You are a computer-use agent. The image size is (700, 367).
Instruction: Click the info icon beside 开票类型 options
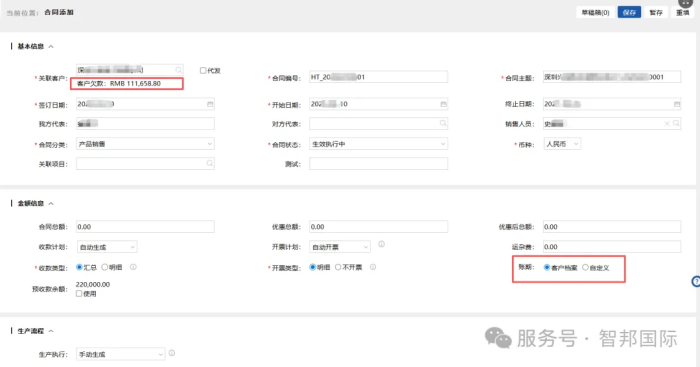(373, 267)
